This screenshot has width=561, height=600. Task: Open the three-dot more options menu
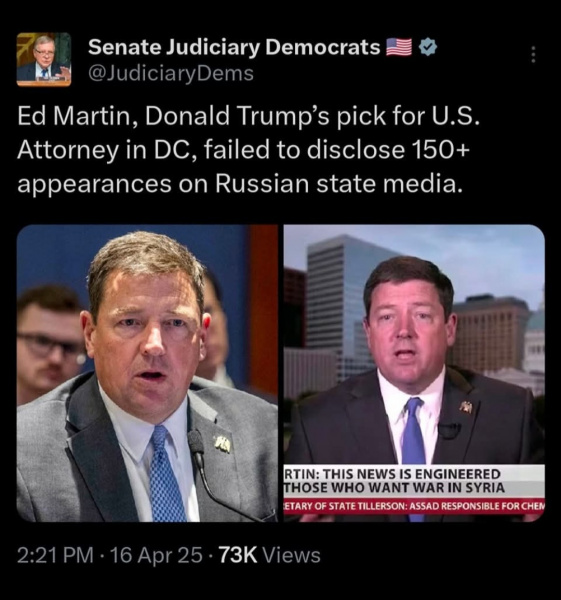(533, 55)
